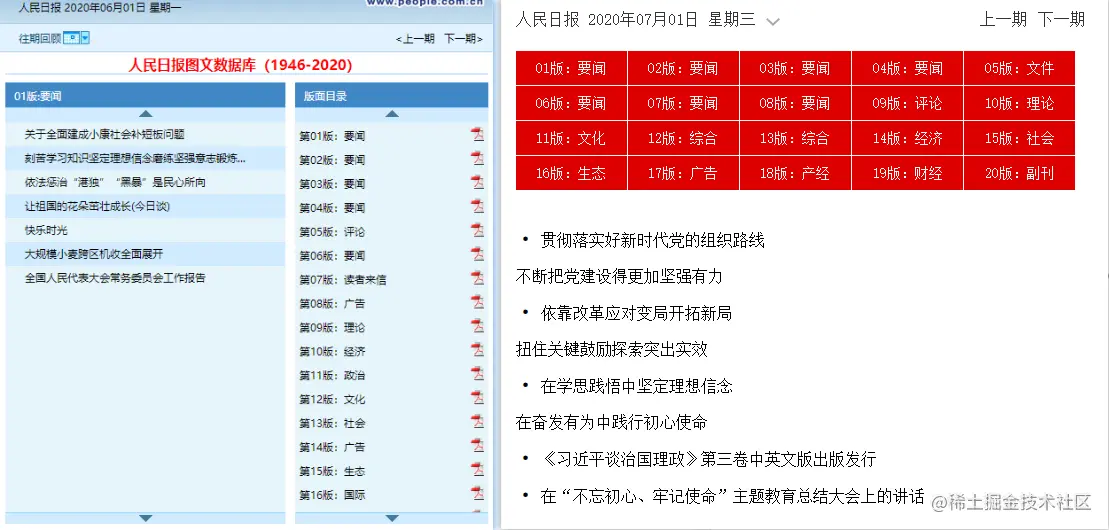Image resolution: width=1109 pixels, height=530 pixels.
Task: Open article 大规模小麦跨区机收全面展开
Action: pyautogui.click(x=94, y=254)
